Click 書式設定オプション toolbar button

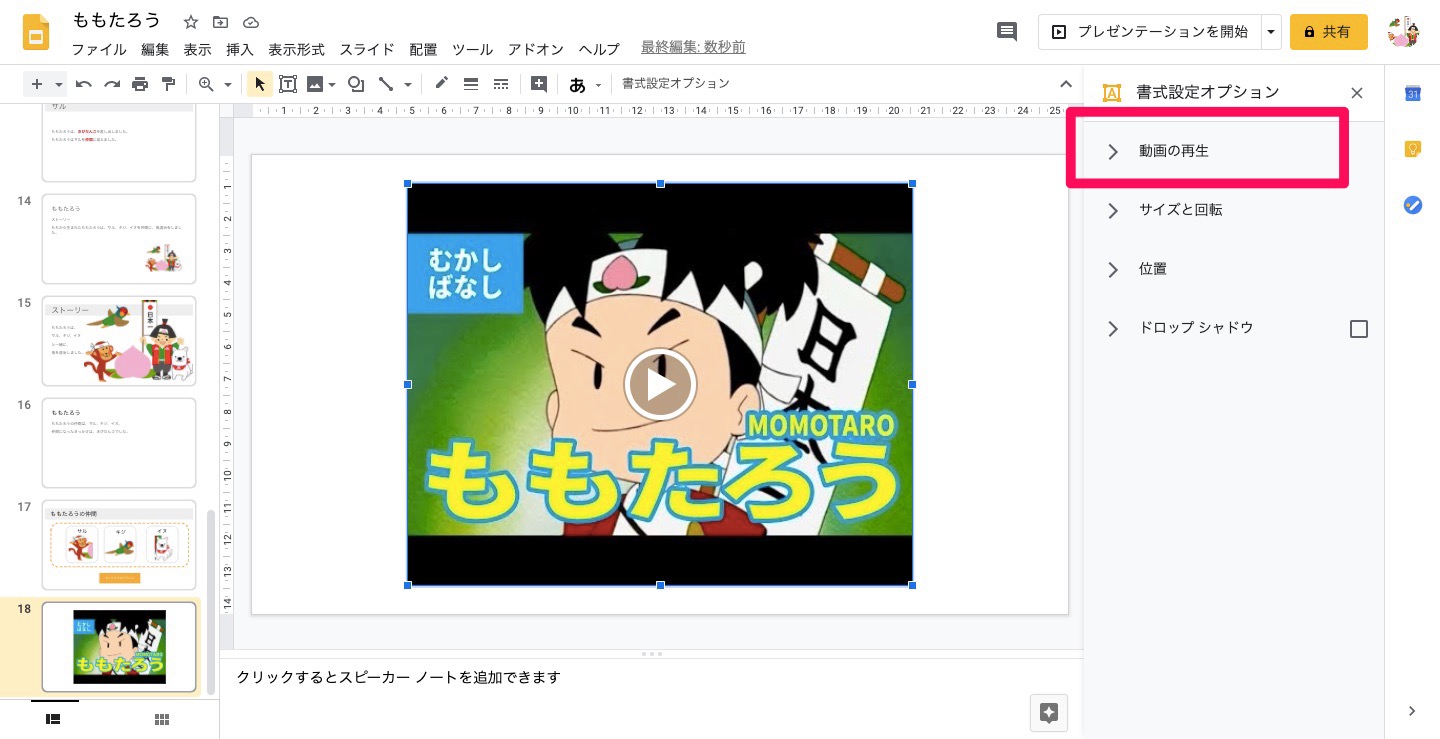coord(676,84)
